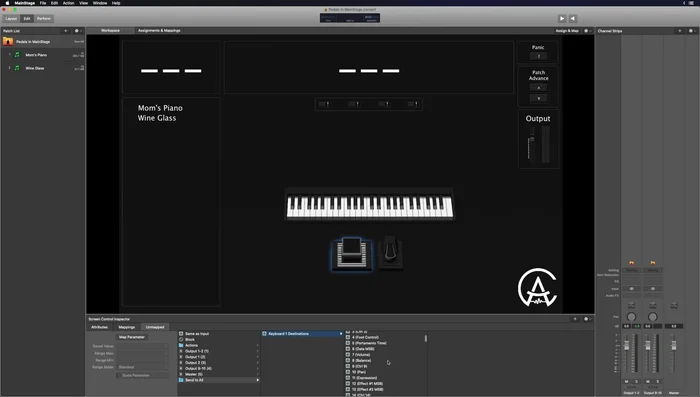The width and height of the screenshot is (700, 397).
Task: Open the Range Mode Standard dropdown
Action: tap(142, 367)
